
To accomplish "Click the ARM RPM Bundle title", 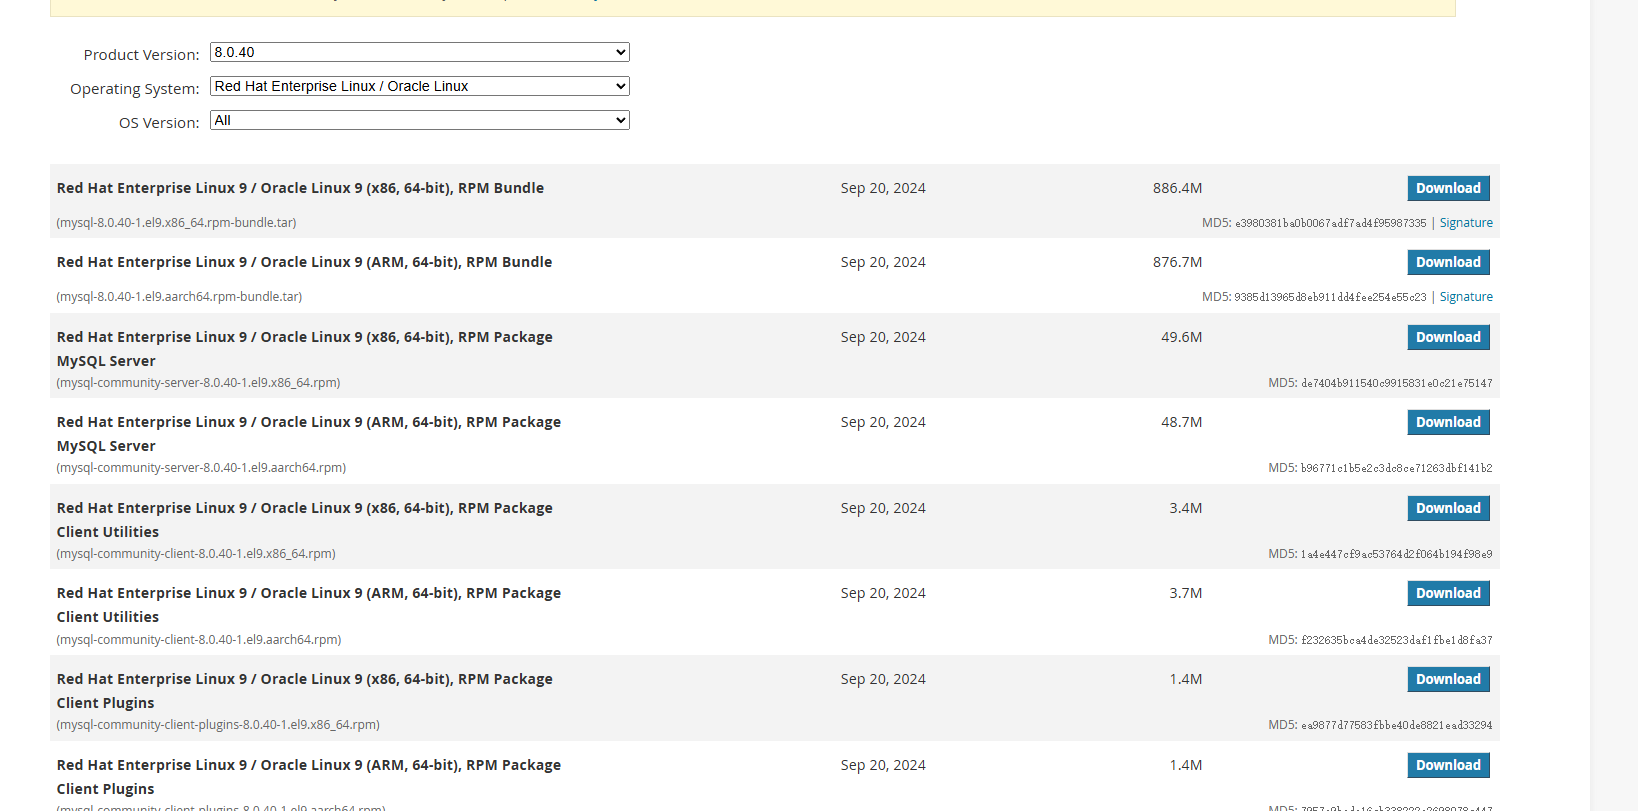I will (304, 262).
